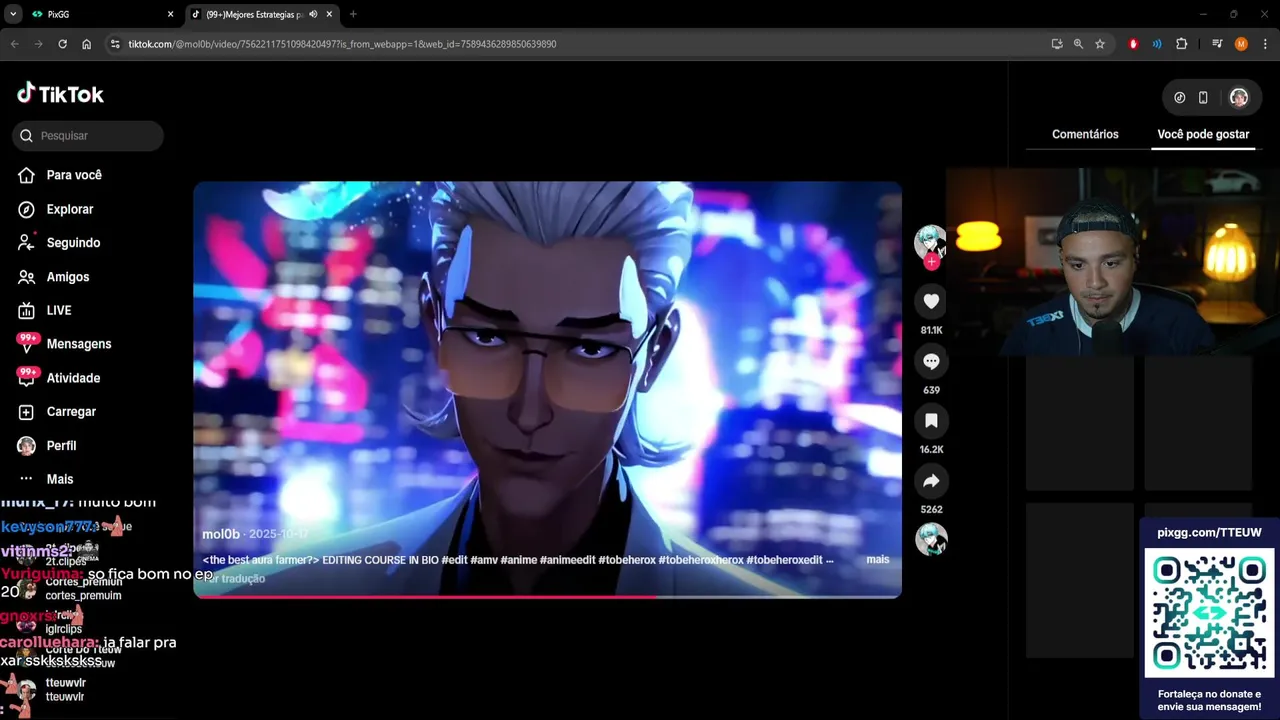
Task: Follow creator using red plus badge
Action: tap(931, 262)
